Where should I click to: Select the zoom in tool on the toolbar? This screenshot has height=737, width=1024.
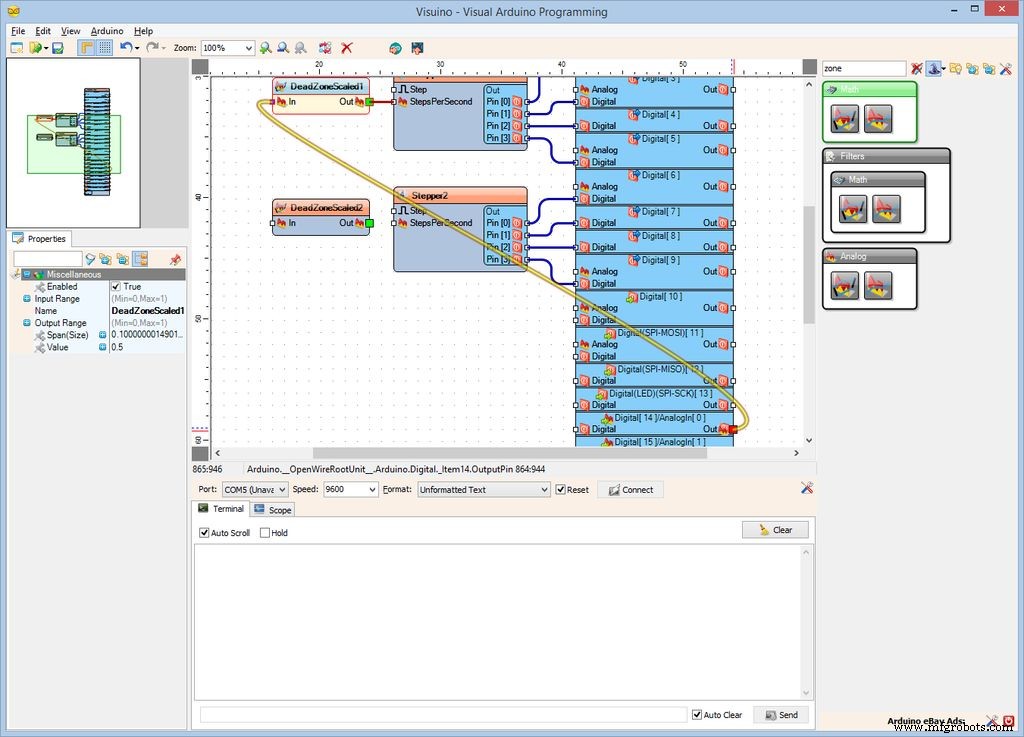pos(265,47)
